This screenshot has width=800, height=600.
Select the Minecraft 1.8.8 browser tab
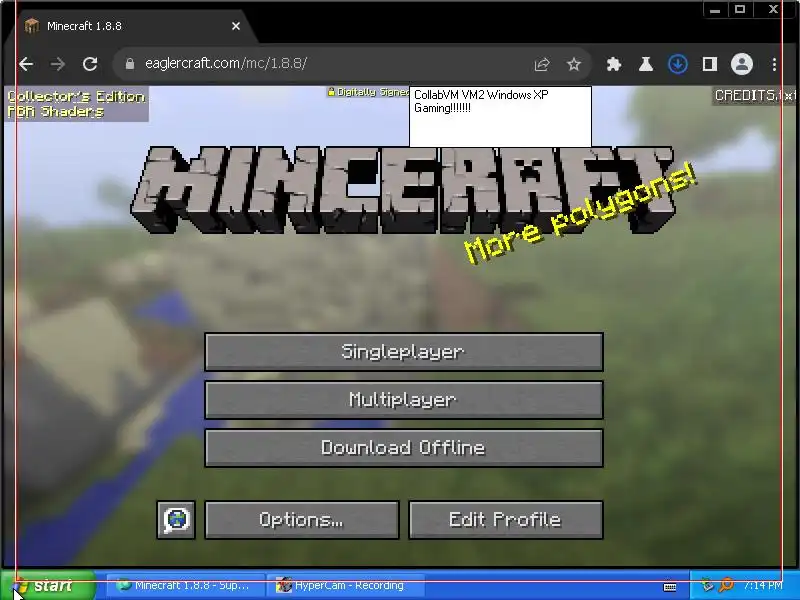pyautogui.click(x=130, y=26)
